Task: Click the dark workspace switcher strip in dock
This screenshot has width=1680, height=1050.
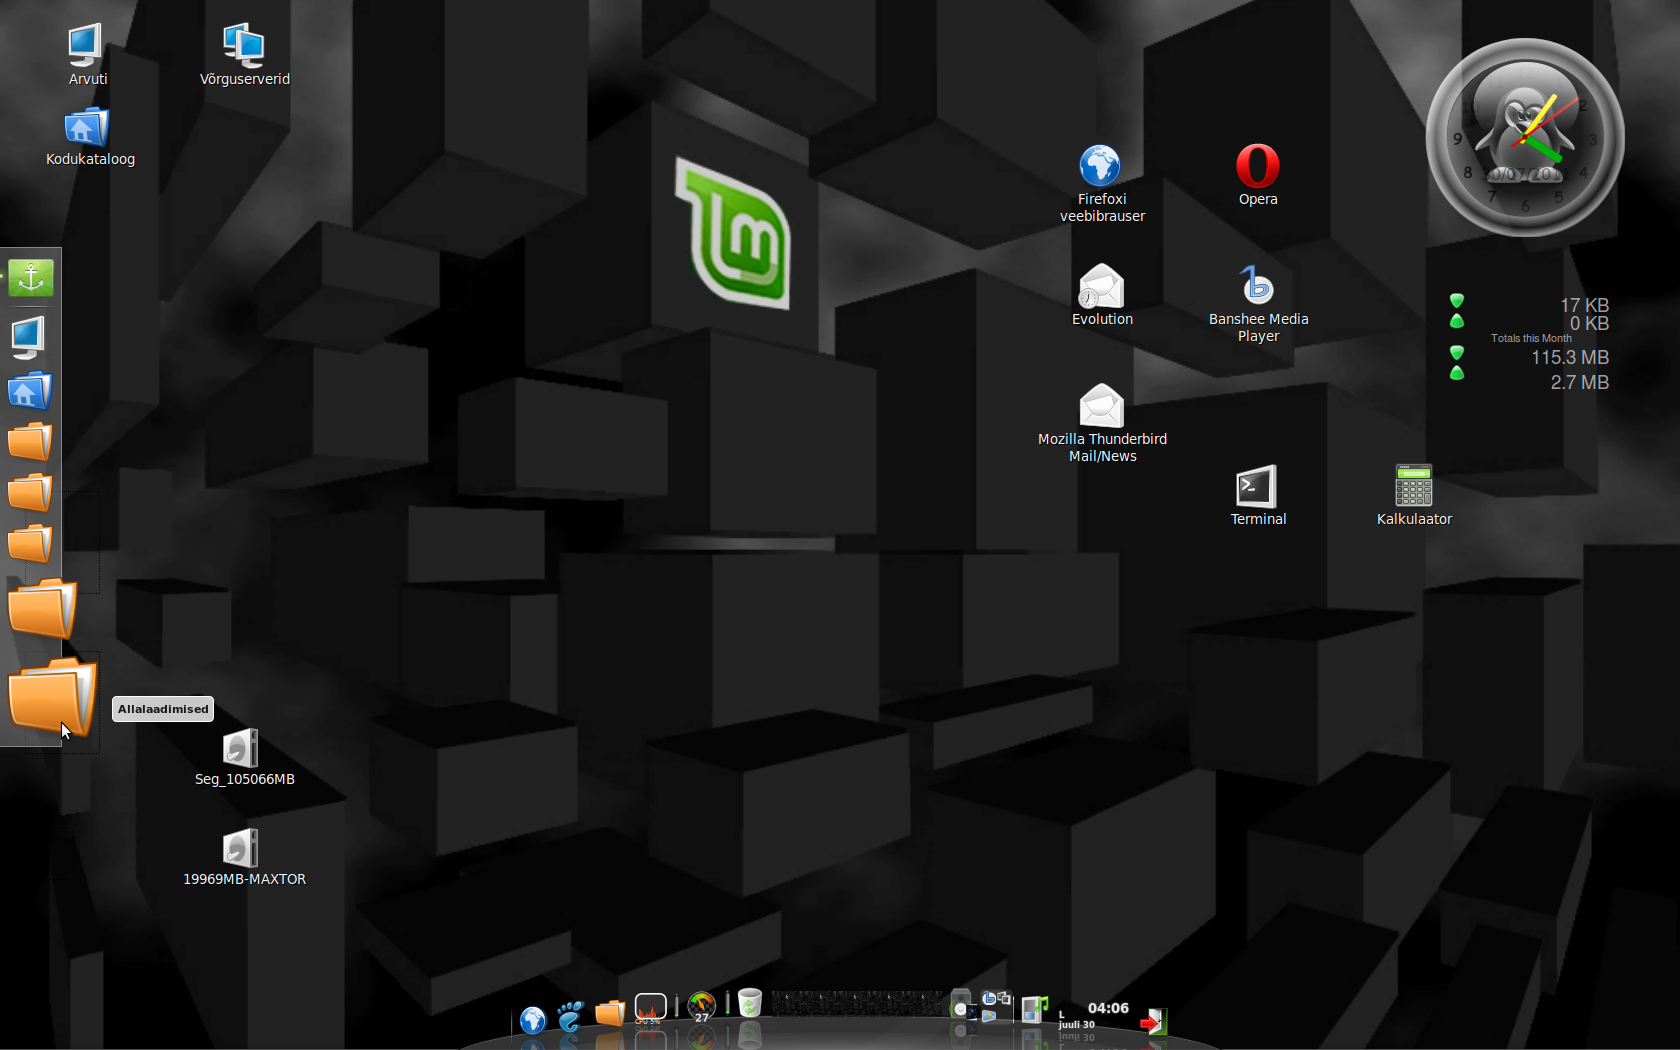Action: (x=858, y=1003)
